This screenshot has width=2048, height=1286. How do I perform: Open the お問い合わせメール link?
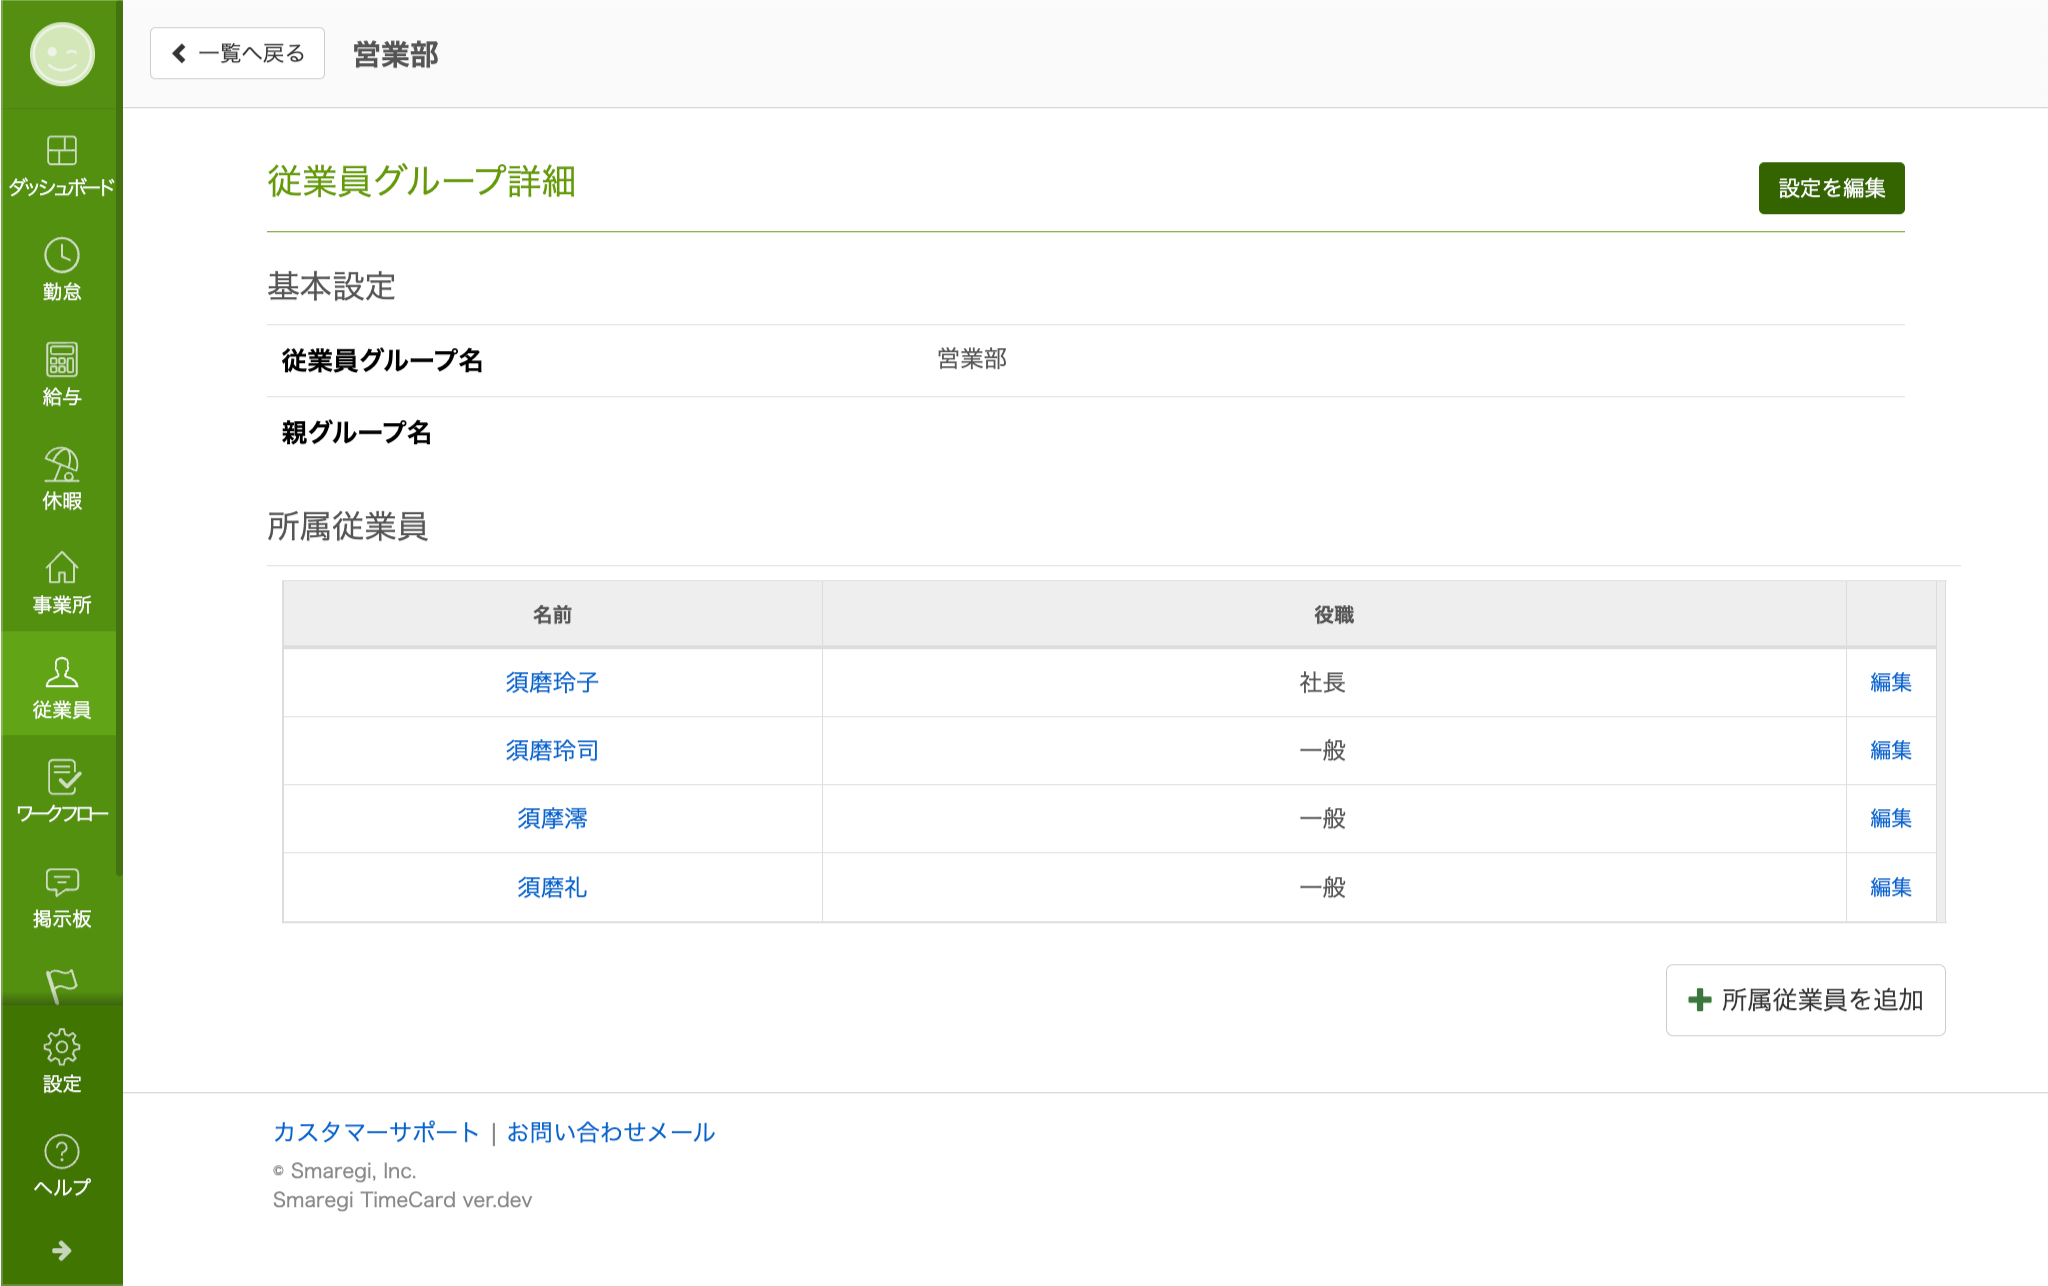click(611, 1132)
